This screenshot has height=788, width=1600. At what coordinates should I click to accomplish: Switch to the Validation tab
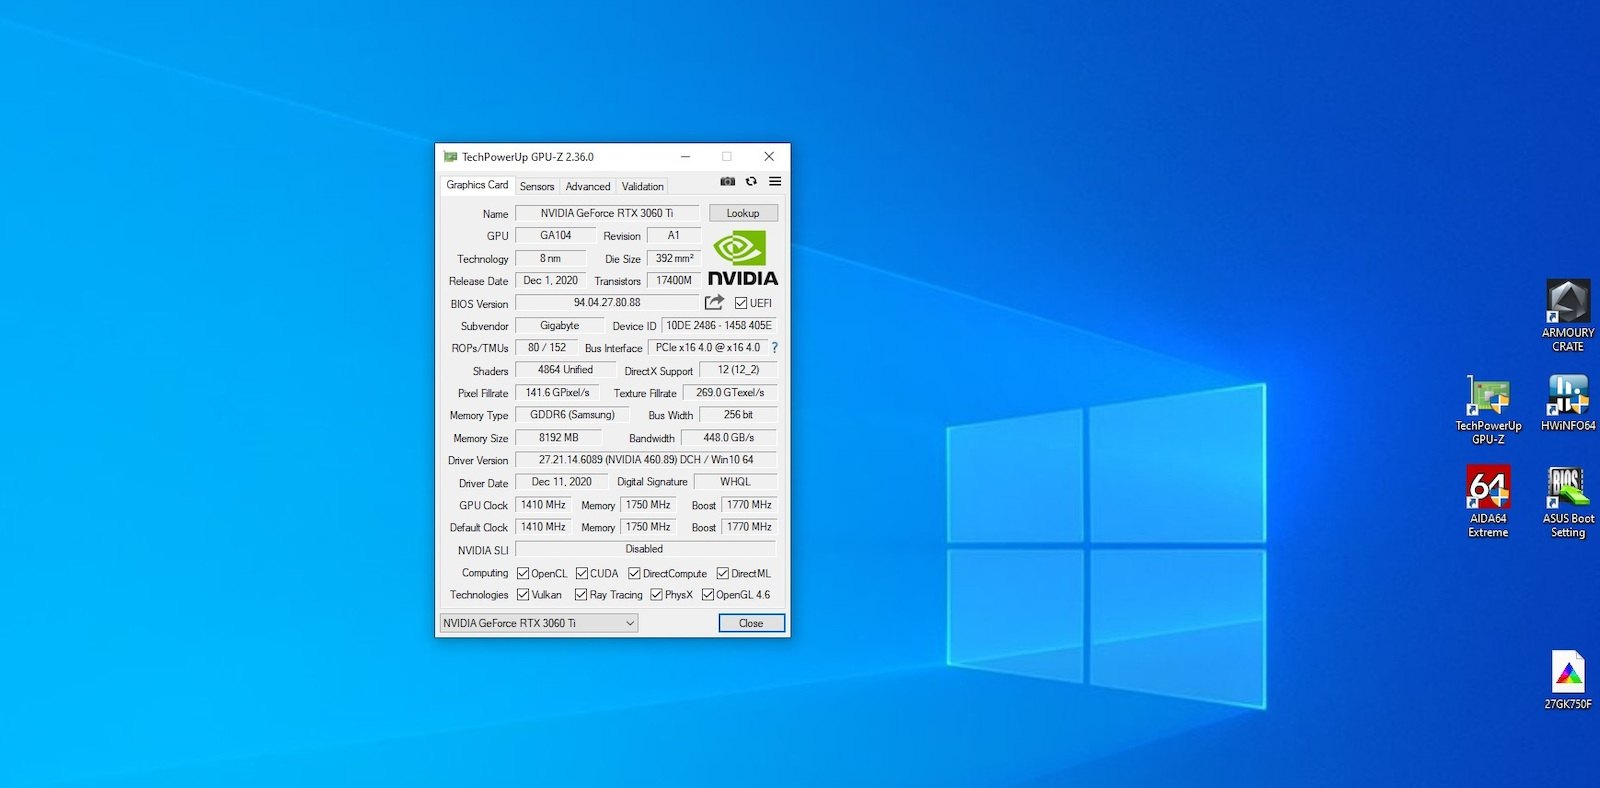coord(642,186)
